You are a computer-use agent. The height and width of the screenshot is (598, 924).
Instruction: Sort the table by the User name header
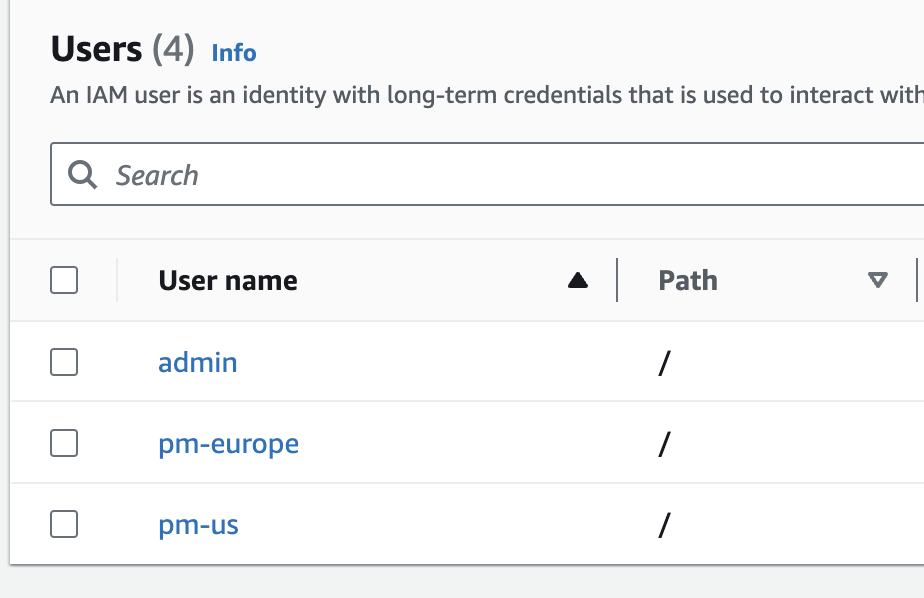pyautogui.click(x=228, y=281)
